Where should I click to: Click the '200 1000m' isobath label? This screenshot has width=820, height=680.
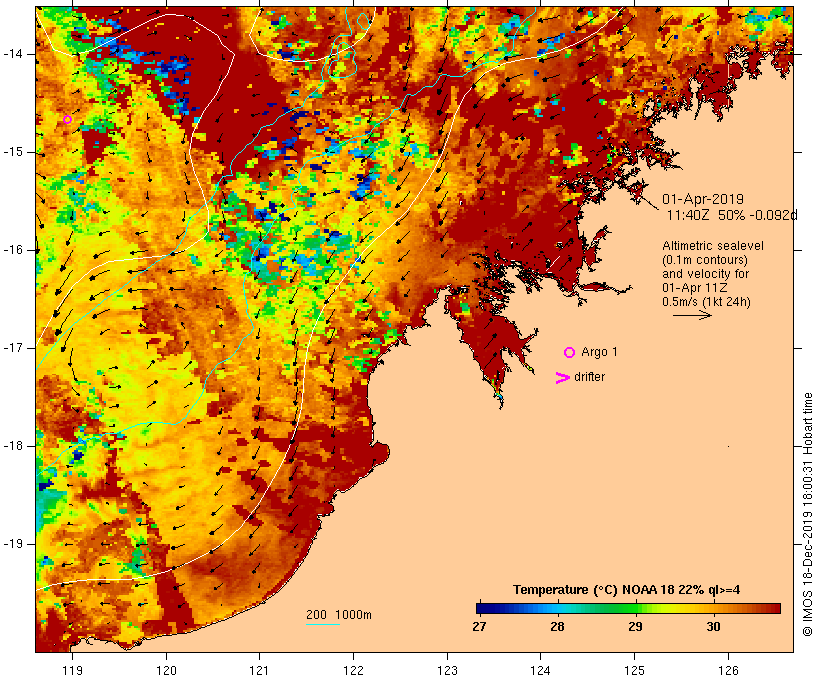(339, 615)
